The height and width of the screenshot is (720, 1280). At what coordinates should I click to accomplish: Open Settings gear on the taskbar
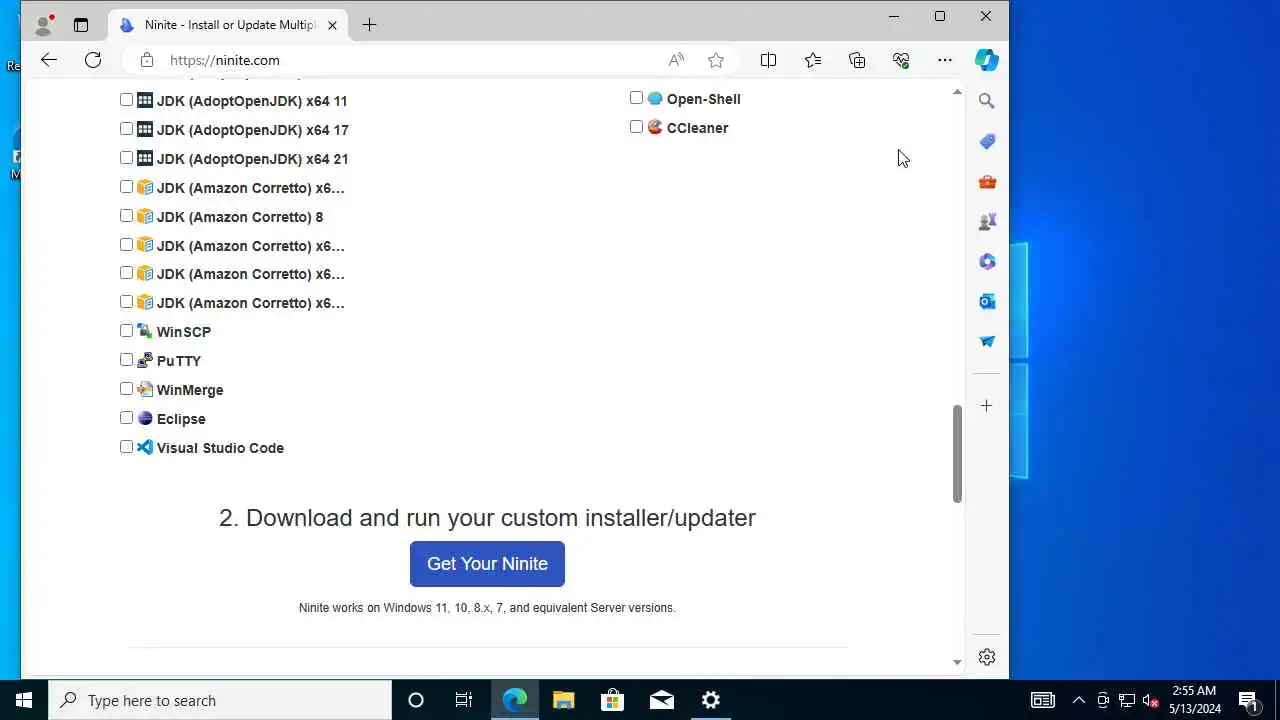711,700
